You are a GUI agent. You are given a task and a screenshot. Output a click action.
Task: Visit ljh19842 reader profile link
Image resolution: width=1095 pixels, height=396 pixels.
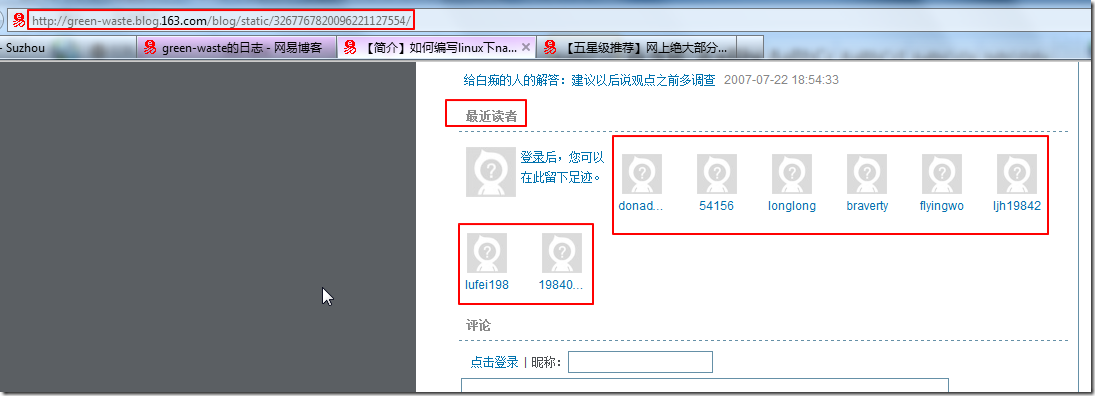pos(1017,206)
